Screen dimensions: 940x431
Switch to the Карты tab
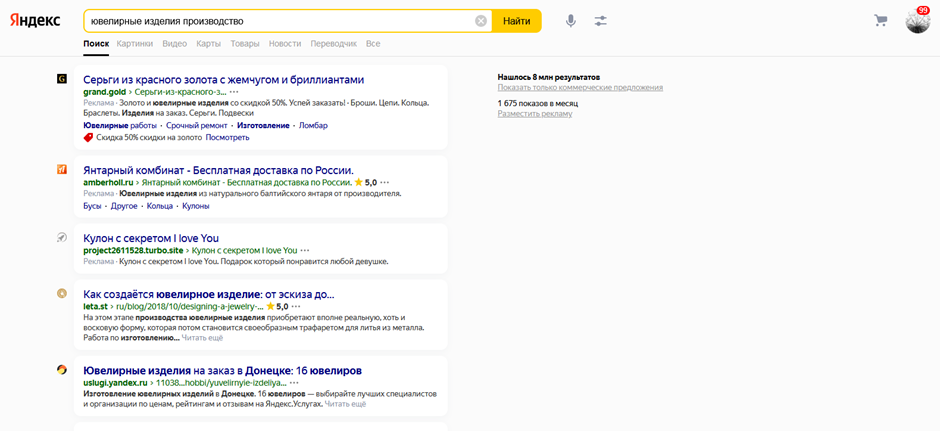click(x=209, y=44)
